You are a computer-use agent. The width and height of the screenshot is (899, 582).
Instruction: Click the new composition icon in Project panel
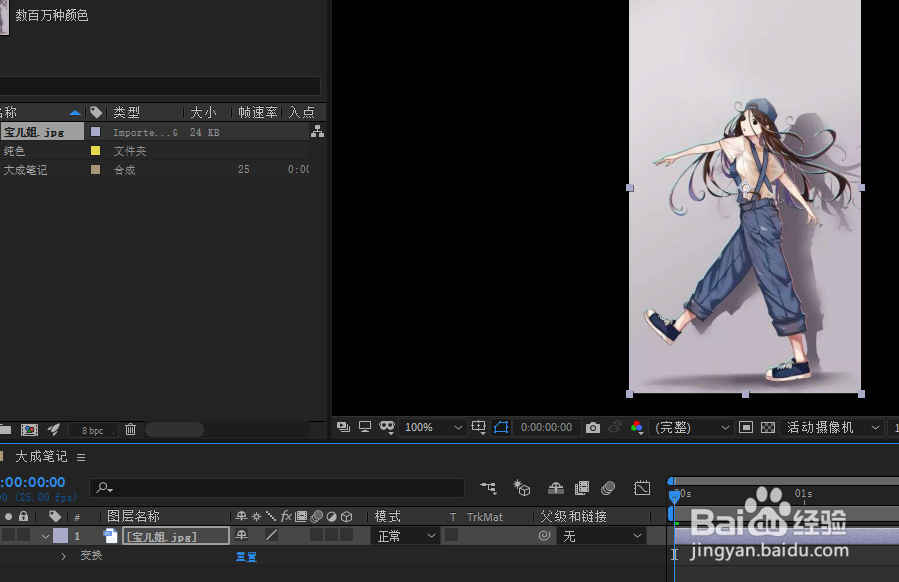click(29, 429)
